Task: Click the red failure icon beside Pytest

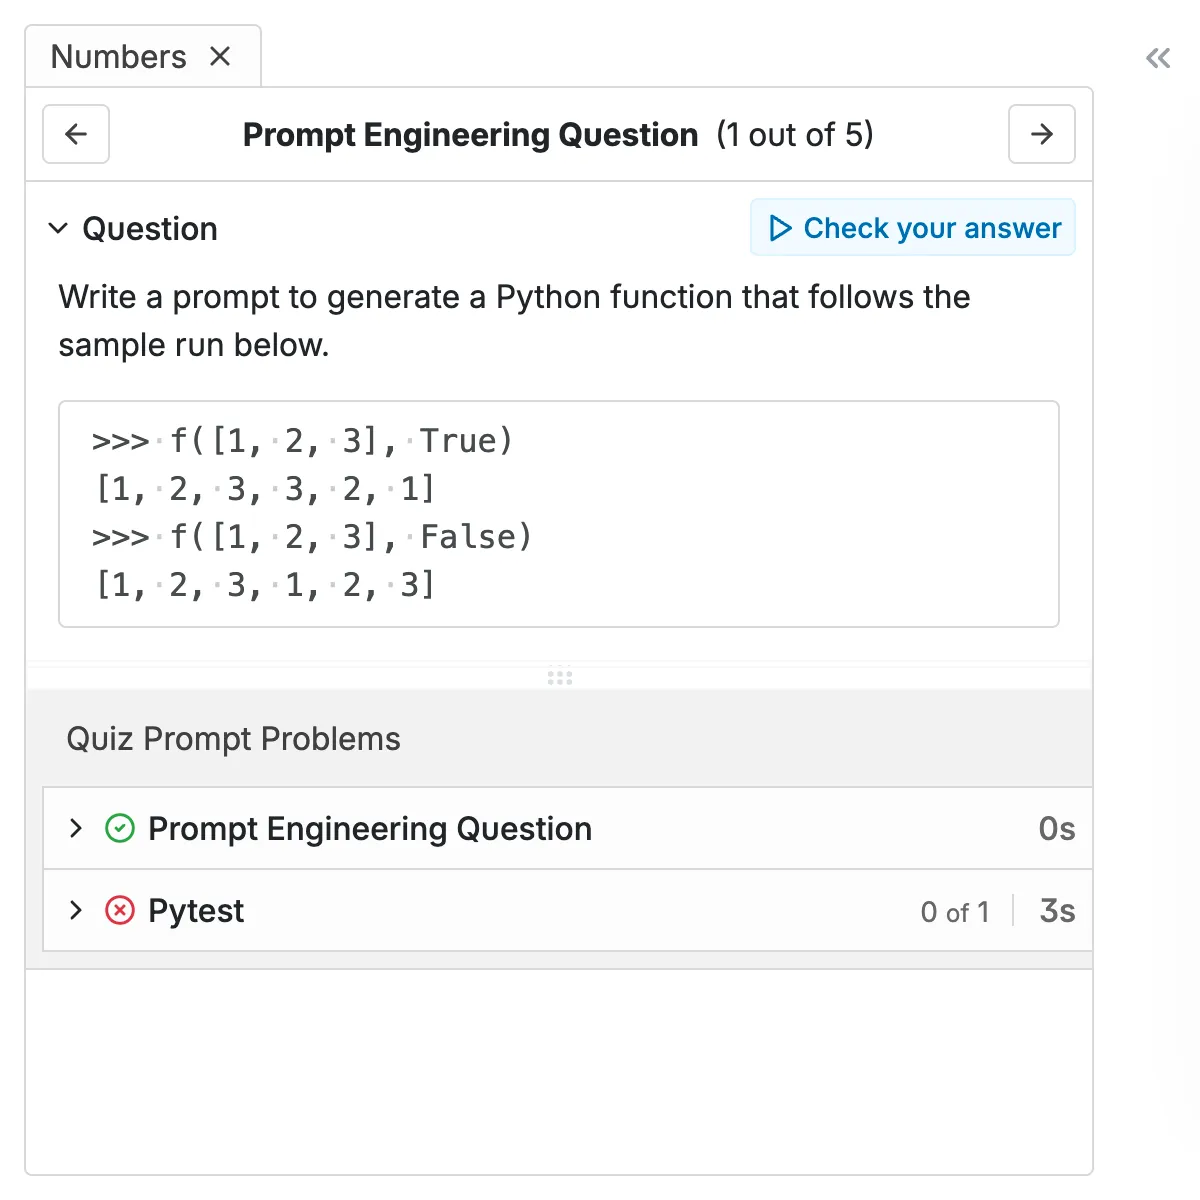Action: click(119, 910)
